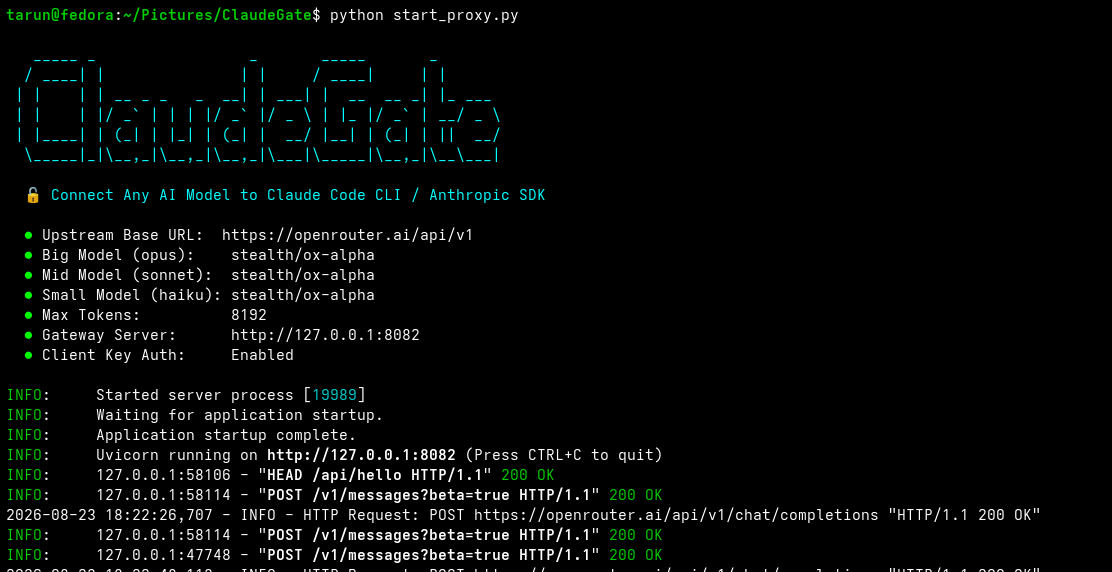
Task: Click the client address 127.0.0.1:58106
Action: coord(164,474)
